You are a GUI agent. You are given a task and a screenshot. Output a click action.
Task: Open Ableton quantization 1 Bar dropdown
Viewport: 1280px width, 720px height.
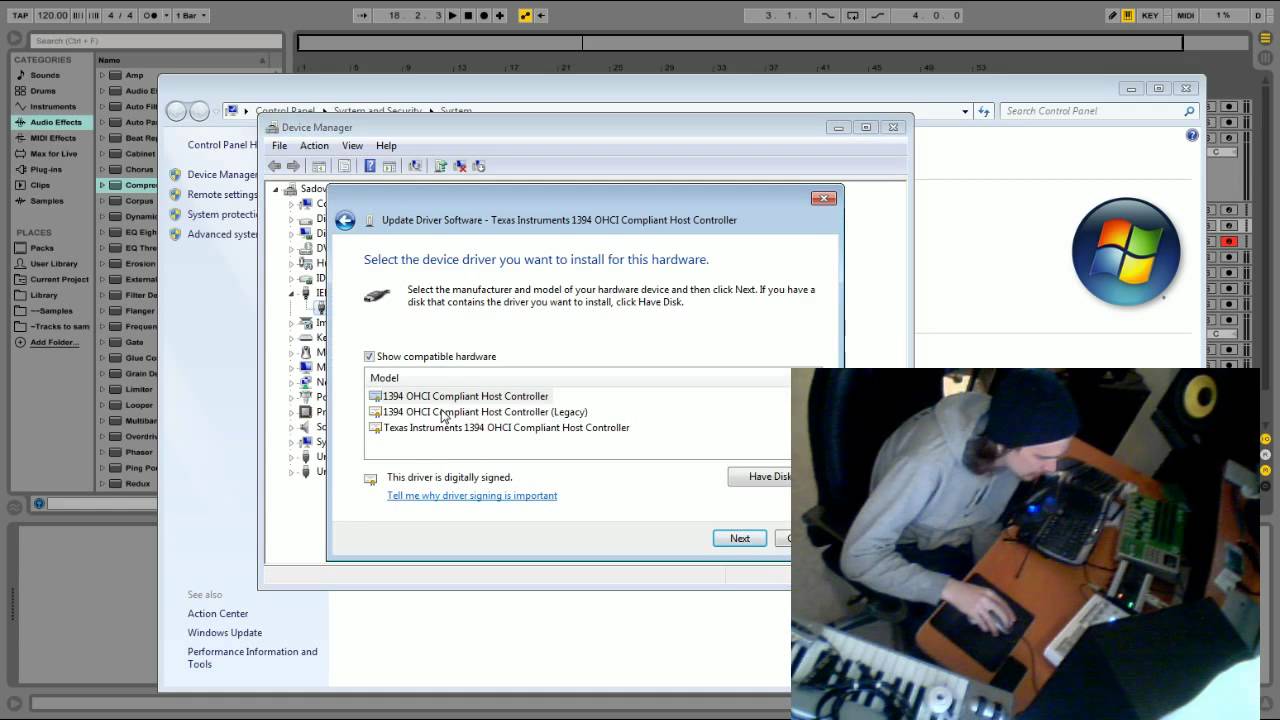tap(191, 15)
